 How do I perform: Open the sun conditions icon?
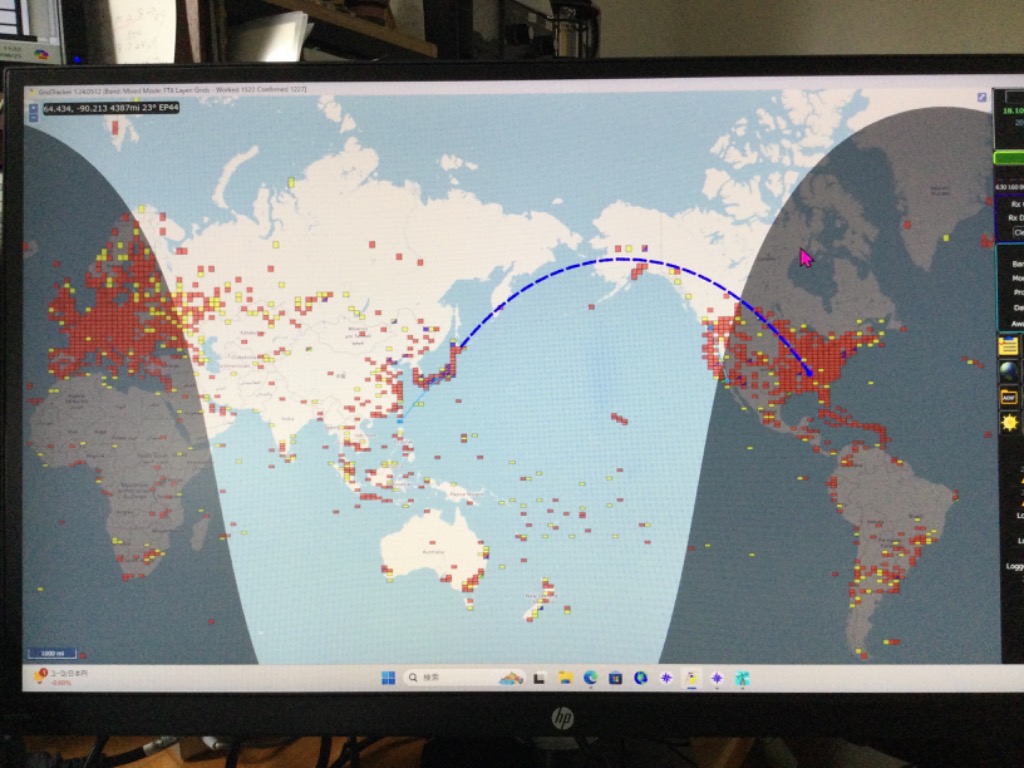[1010, 423]
